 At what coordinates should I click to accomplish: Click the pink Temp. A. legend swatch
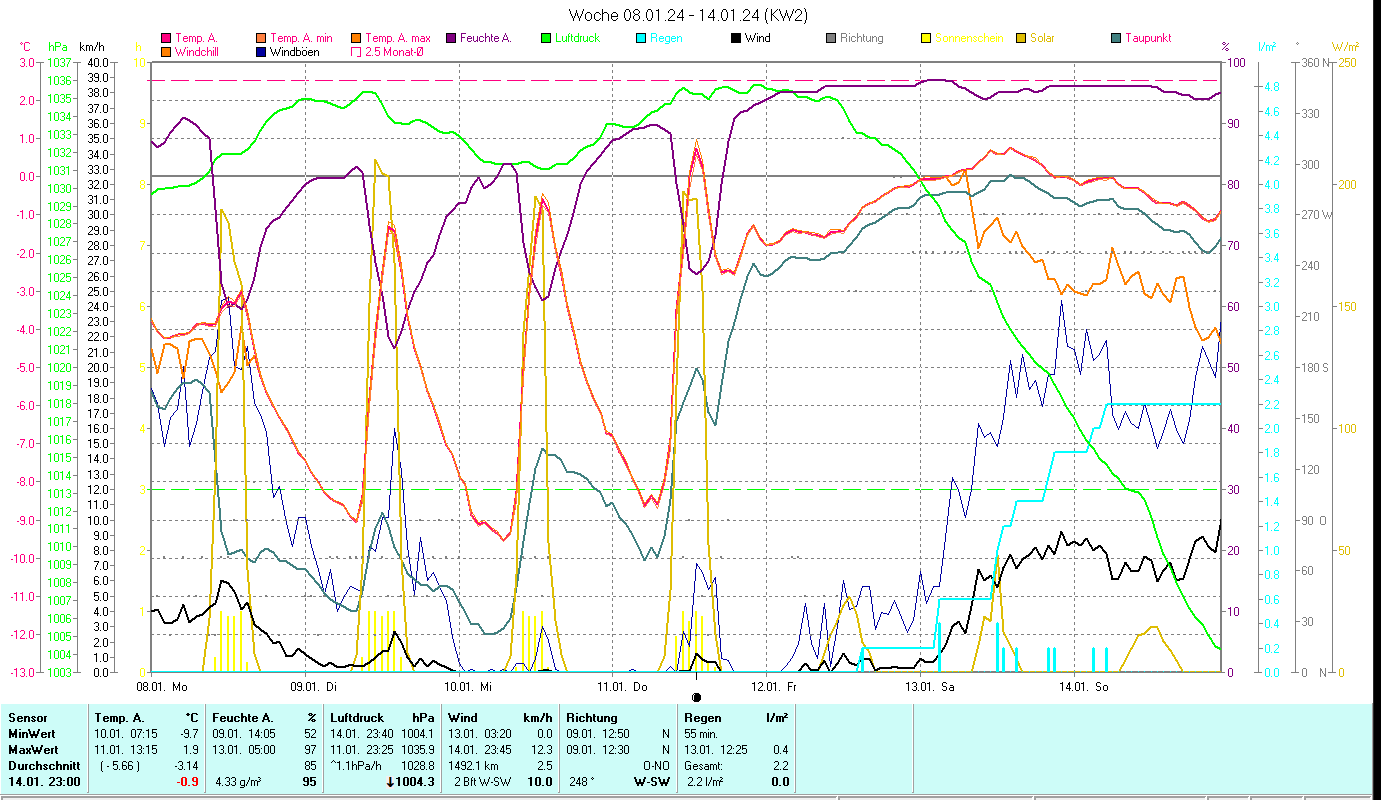click(x=166, y=38)
